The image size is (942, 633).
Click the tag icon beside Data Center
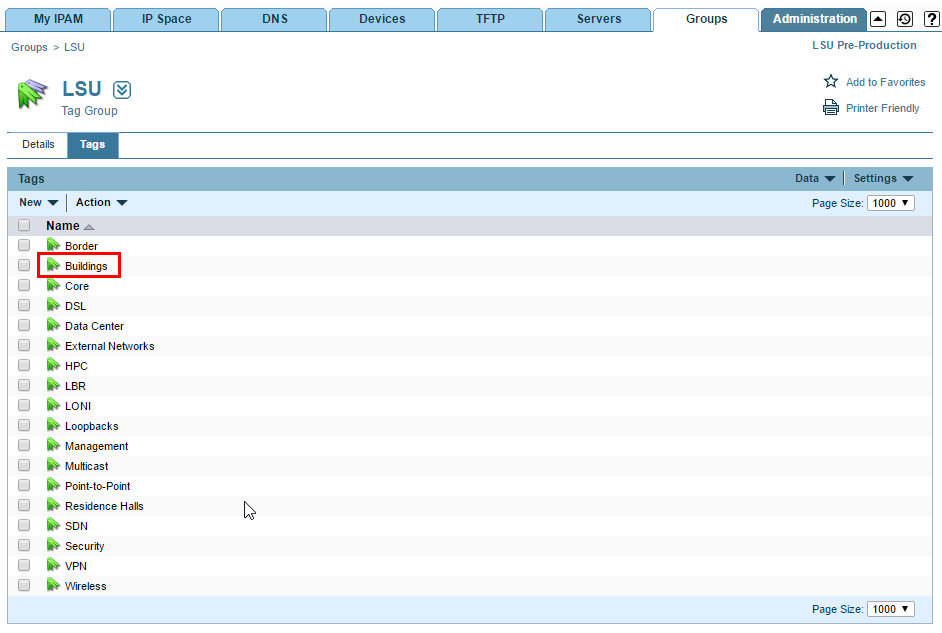coord(53,325)
